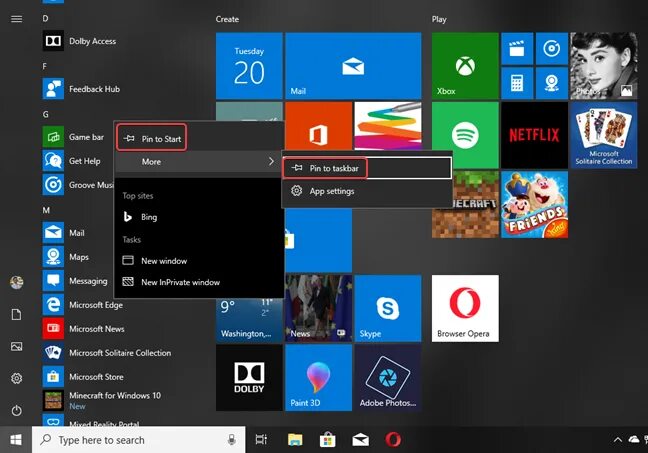
Task: Show hidden system tray icons
Action: coord(618,440)
